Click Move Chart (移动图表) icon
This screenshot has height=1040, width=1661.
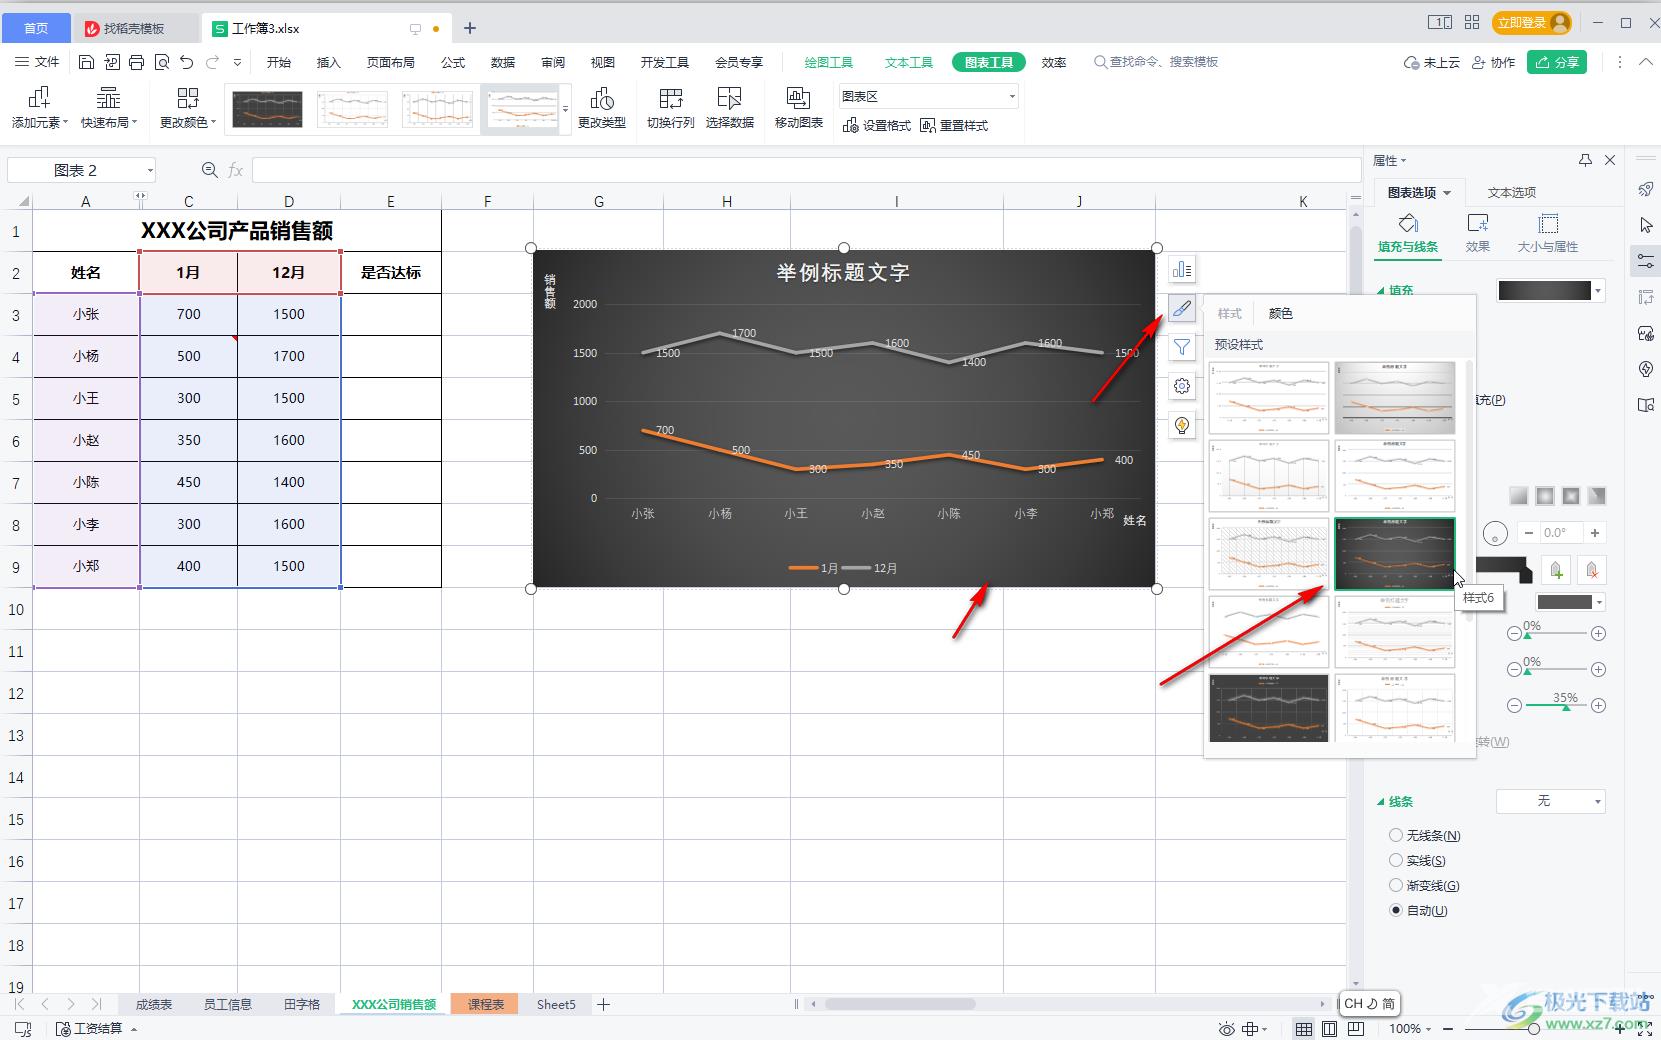(798, 108)
